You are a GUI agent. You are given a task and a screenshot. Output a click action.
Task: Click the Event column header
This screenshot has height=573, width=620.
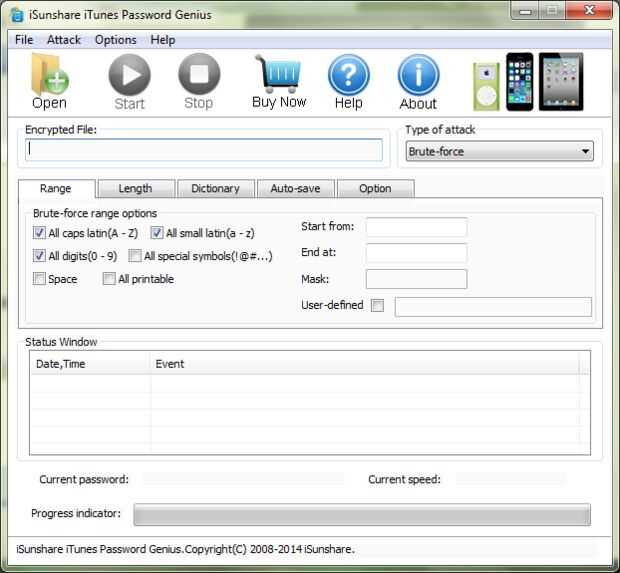click(365, 364)
